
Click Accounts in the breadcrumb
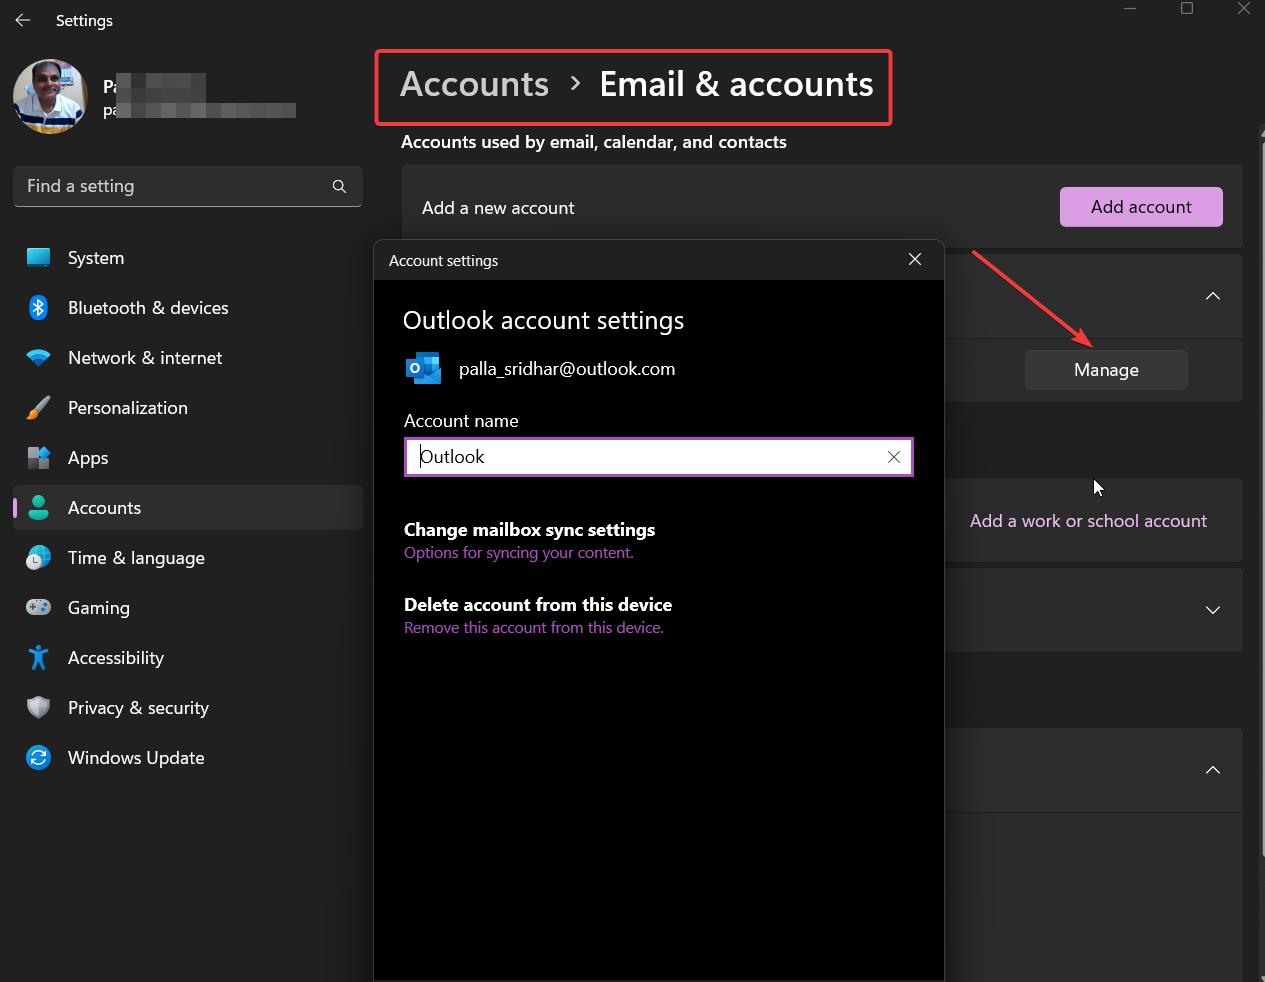tap(474, 84)
